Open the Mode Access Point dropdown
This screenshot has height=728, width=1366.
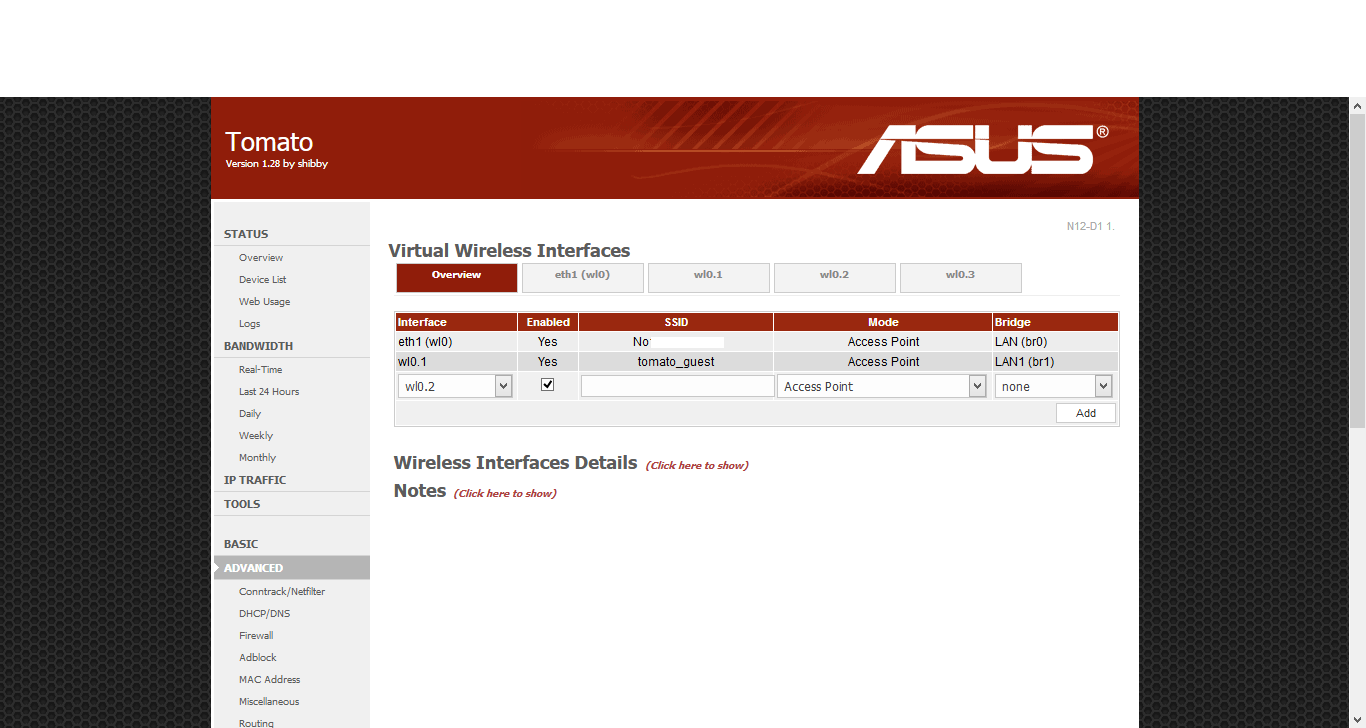(x=882, y=386)
